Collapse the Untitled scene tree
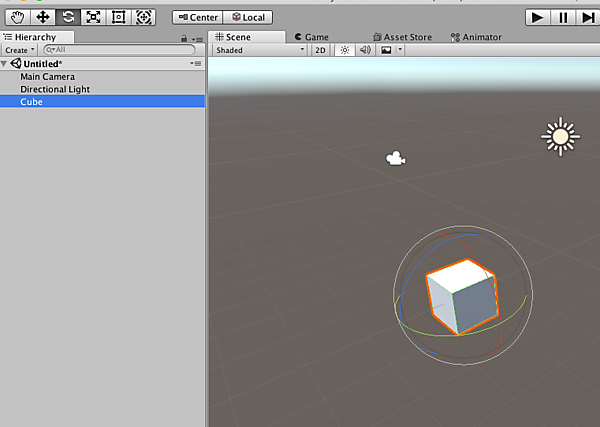Screen dimensions: 600x427 [x=5, y=63]
